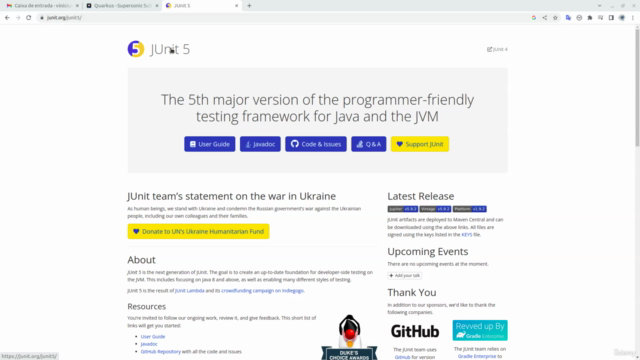Donate to UN's Ukraine Humanitarian Fund

[x=198, y=231]
